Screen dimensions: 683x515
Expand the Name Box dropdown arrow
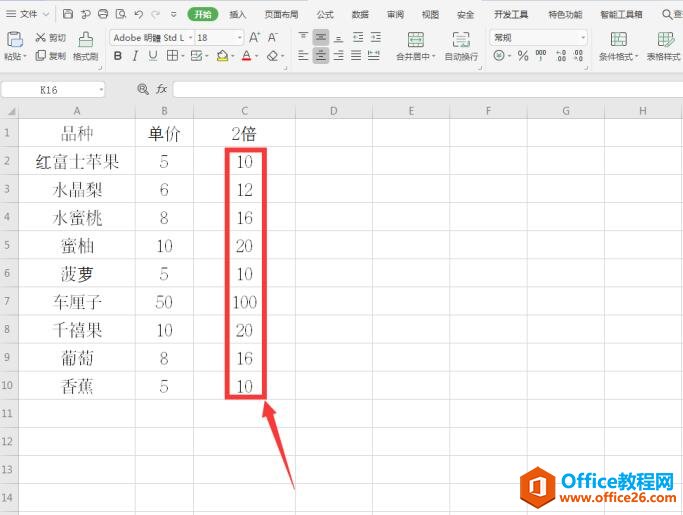[101, 90]
